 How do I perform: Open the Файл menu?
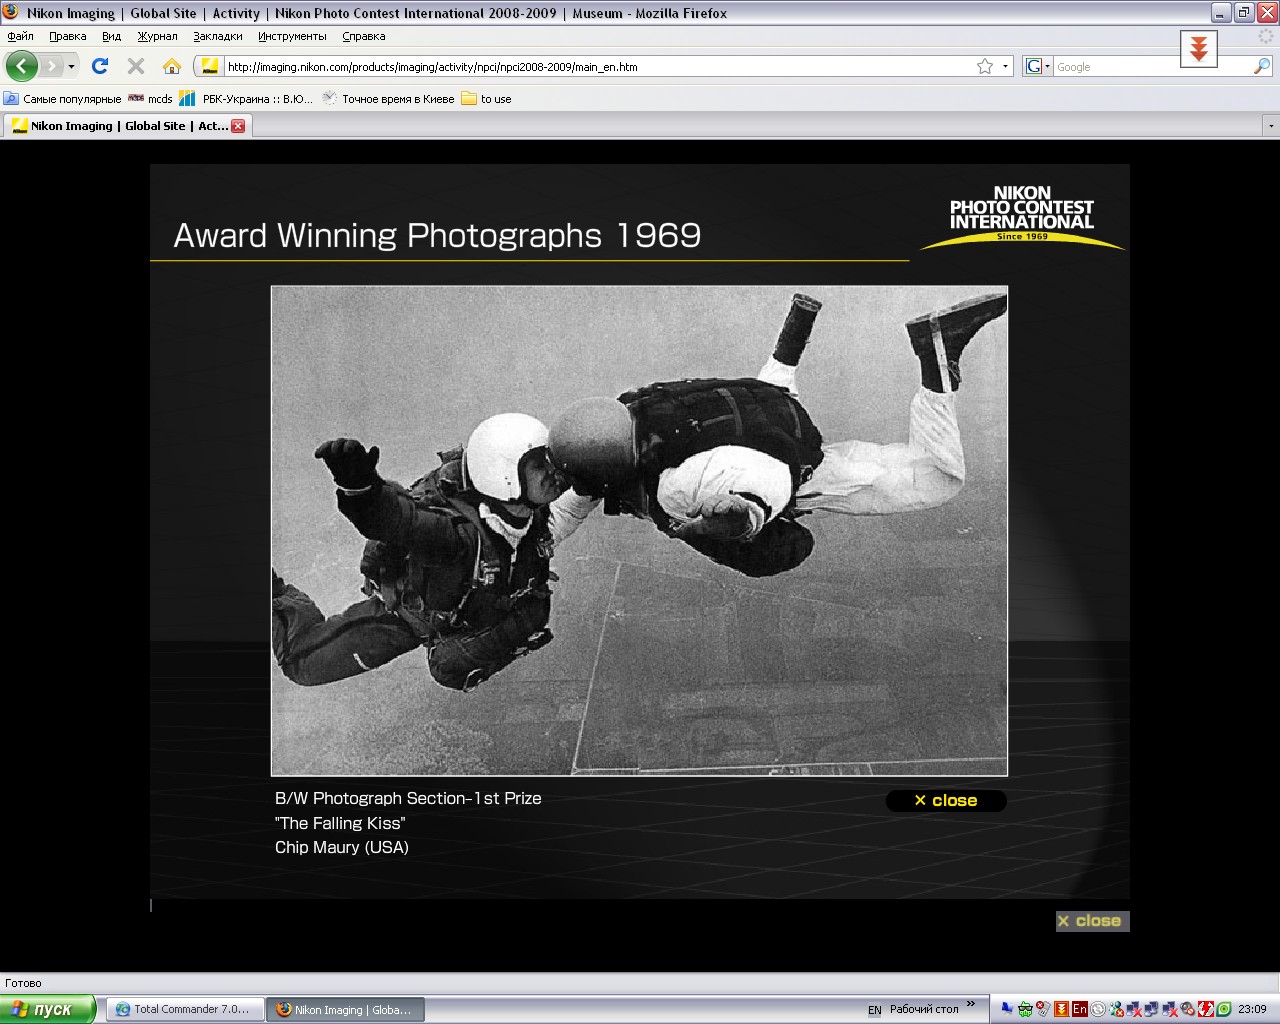click(20, 36)
